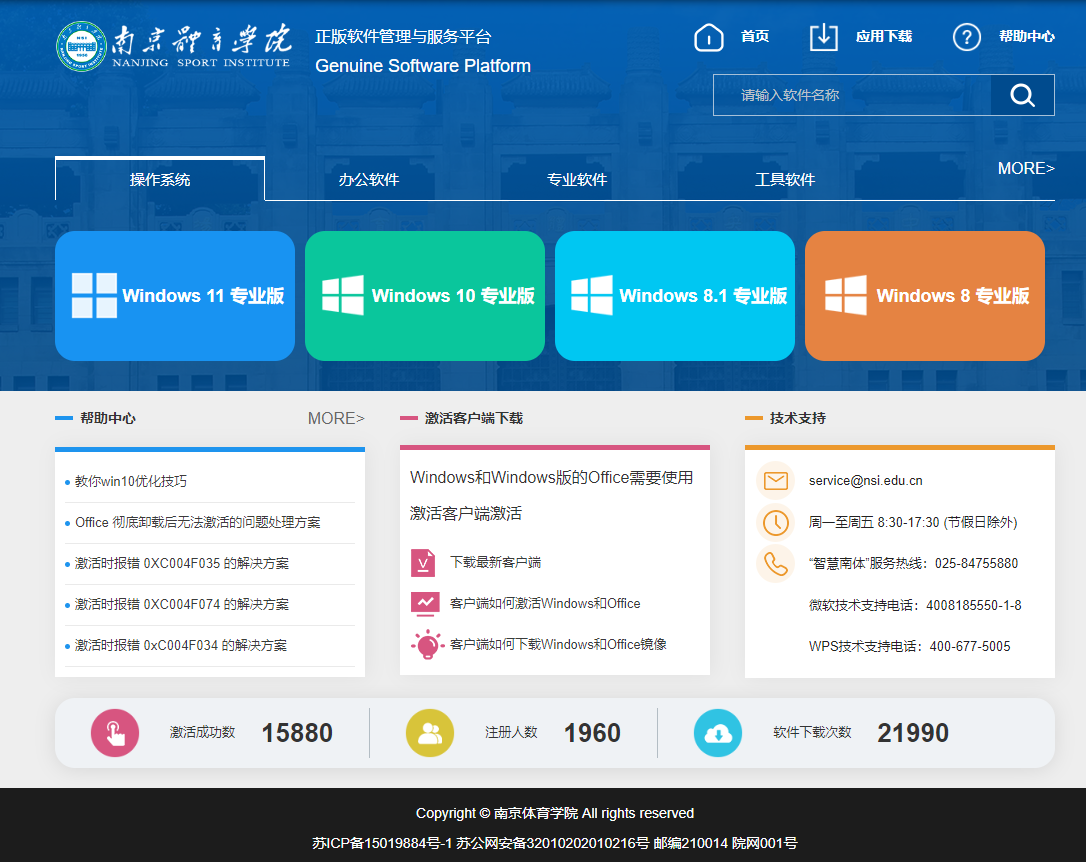Image resolution: width=1086 pixels, height=862 pixels.
Task: Click the download latest client document icon
Action: coord(423,563)
